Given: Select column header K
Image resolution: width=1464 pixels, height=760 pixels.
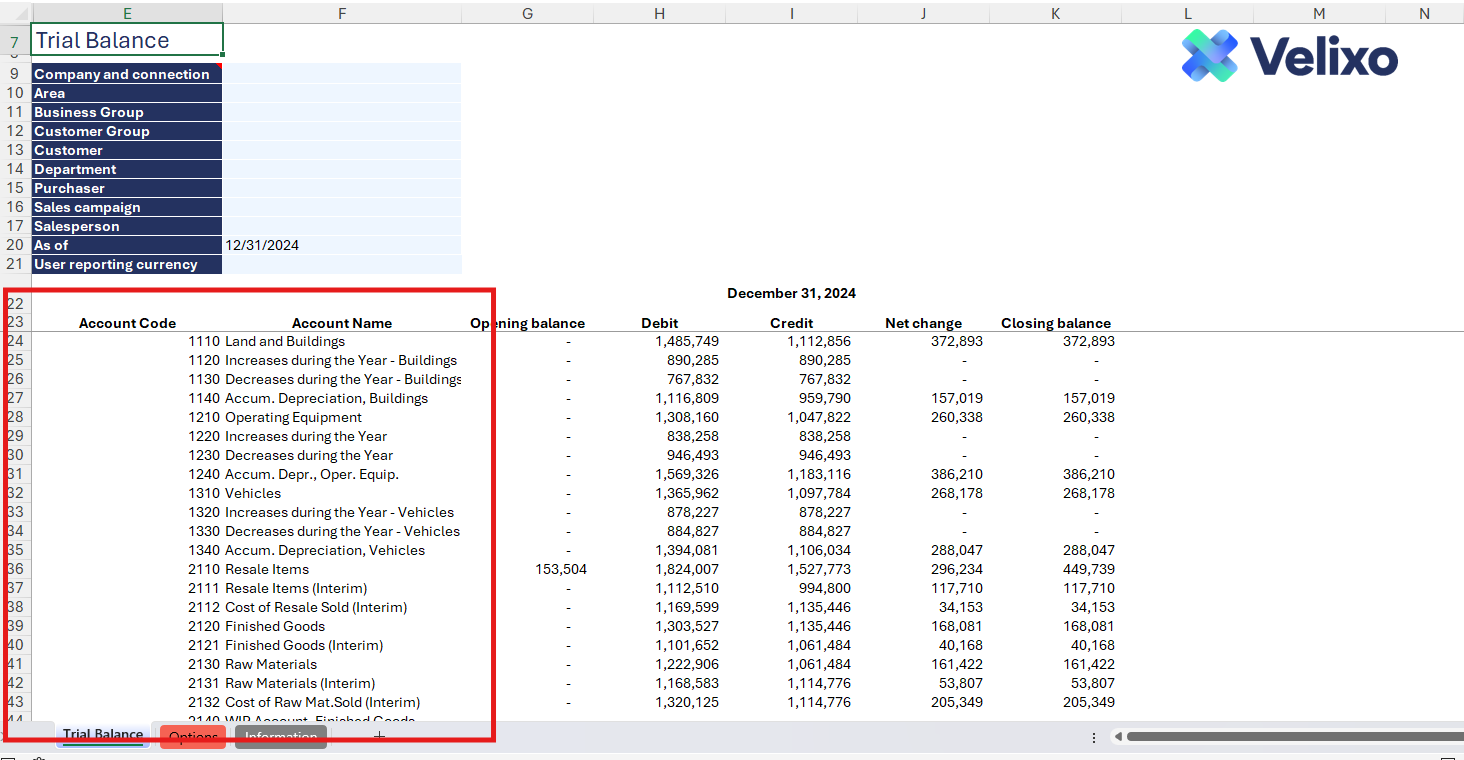Looking at the screenshot, I should click(1055, 13).
